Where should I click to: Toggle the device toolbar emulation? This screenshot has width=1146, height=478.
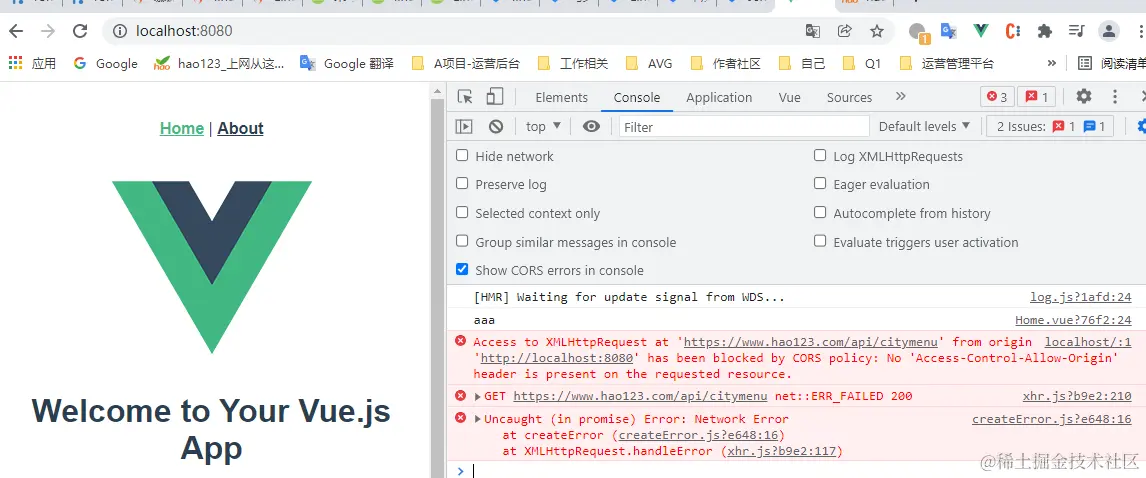(x=495, y=96)
